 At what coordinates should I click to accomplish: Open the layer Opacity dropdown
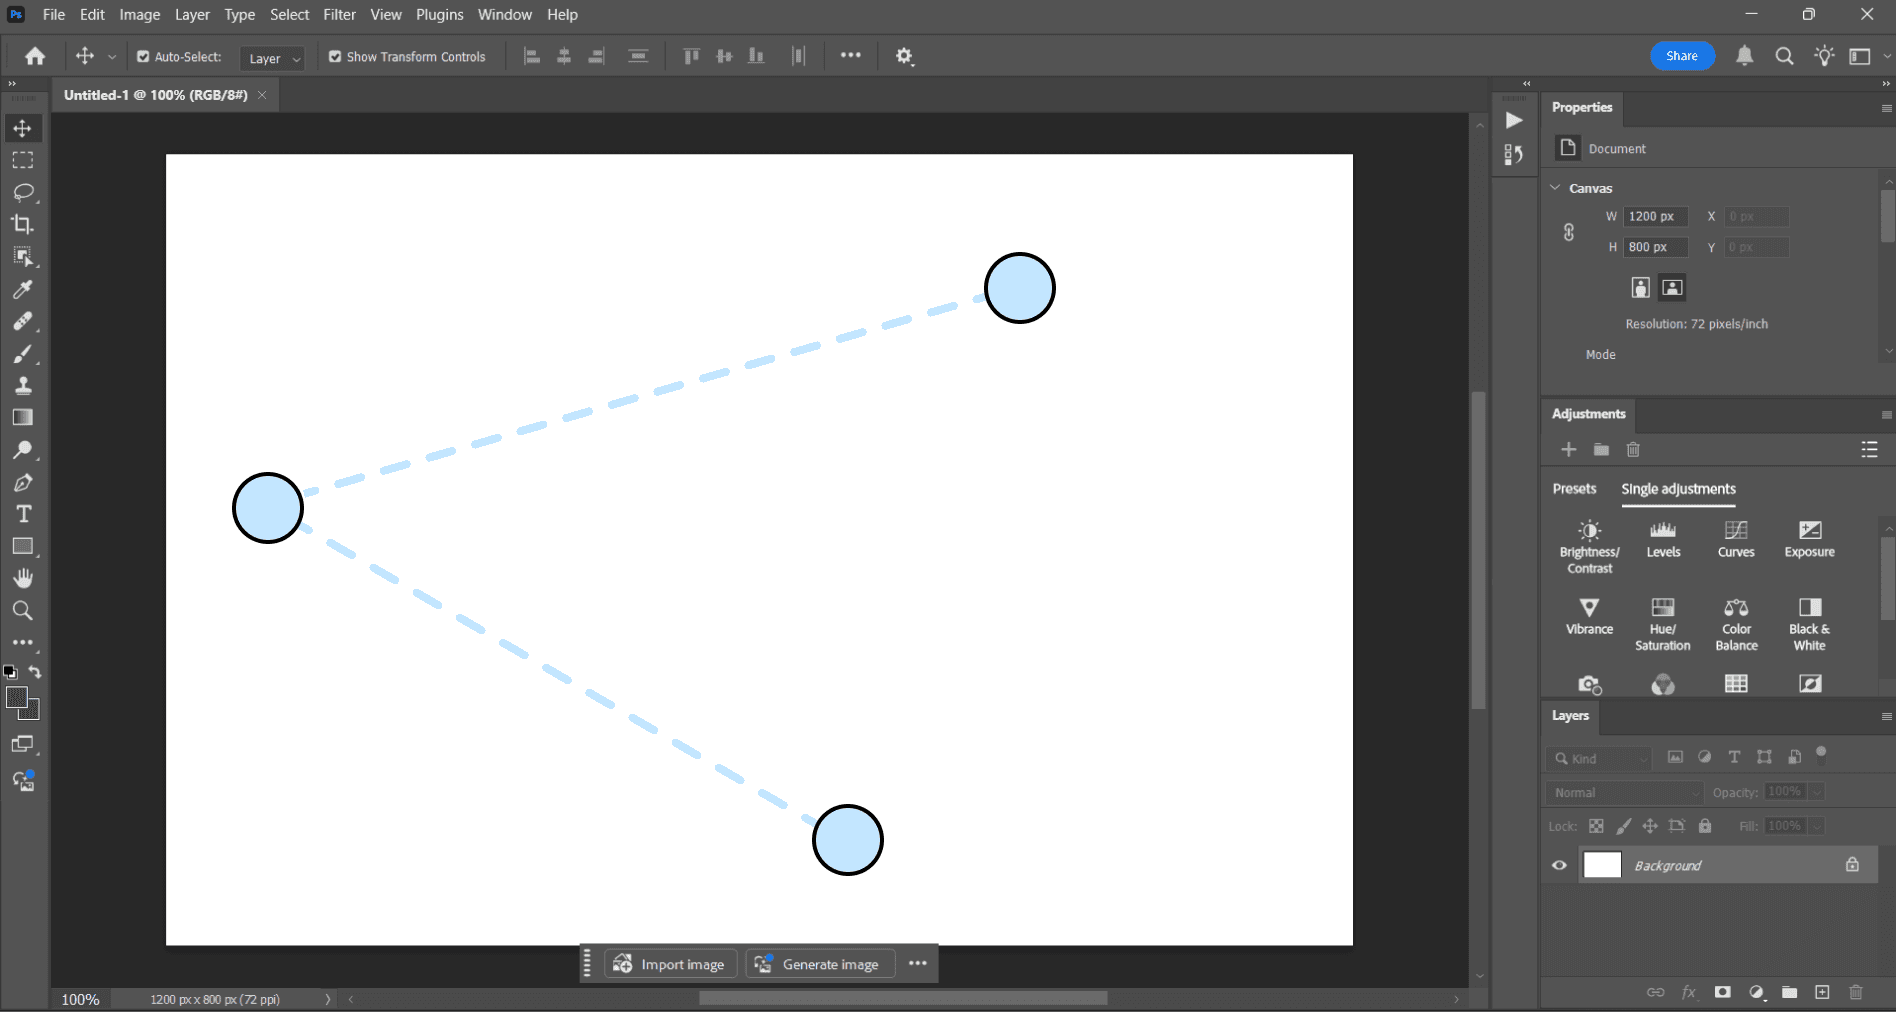tap(1817, 792)
